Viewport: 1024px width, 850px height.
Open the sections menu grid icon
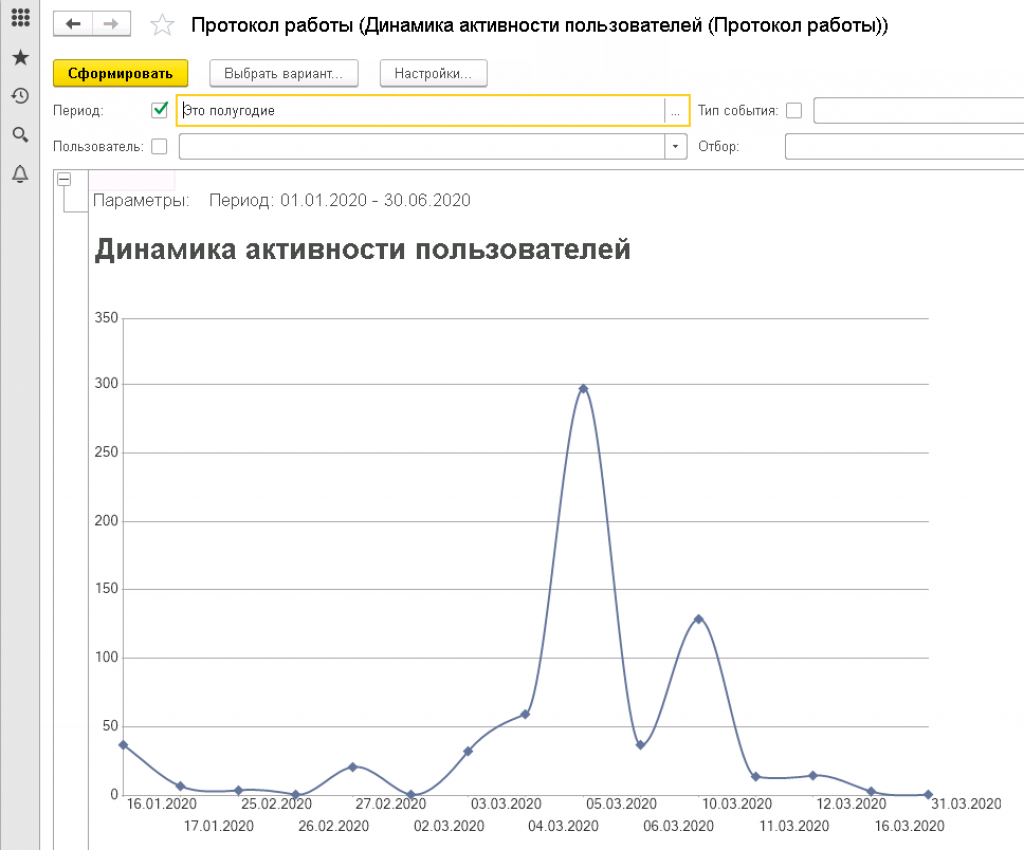(x=19, y=19)
